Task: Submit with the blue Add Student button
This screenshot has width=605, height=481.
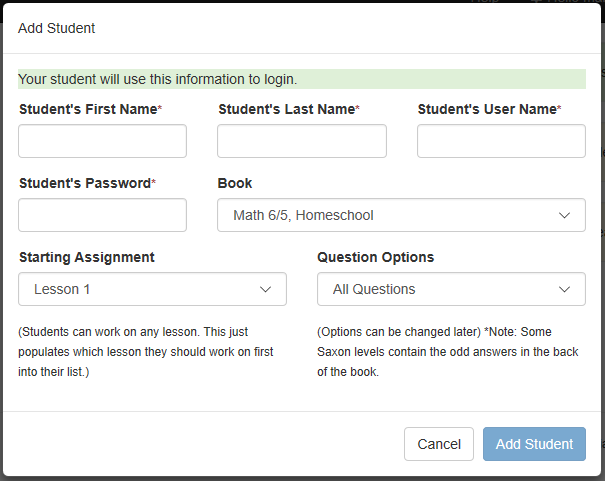Action: coord(534,444)
